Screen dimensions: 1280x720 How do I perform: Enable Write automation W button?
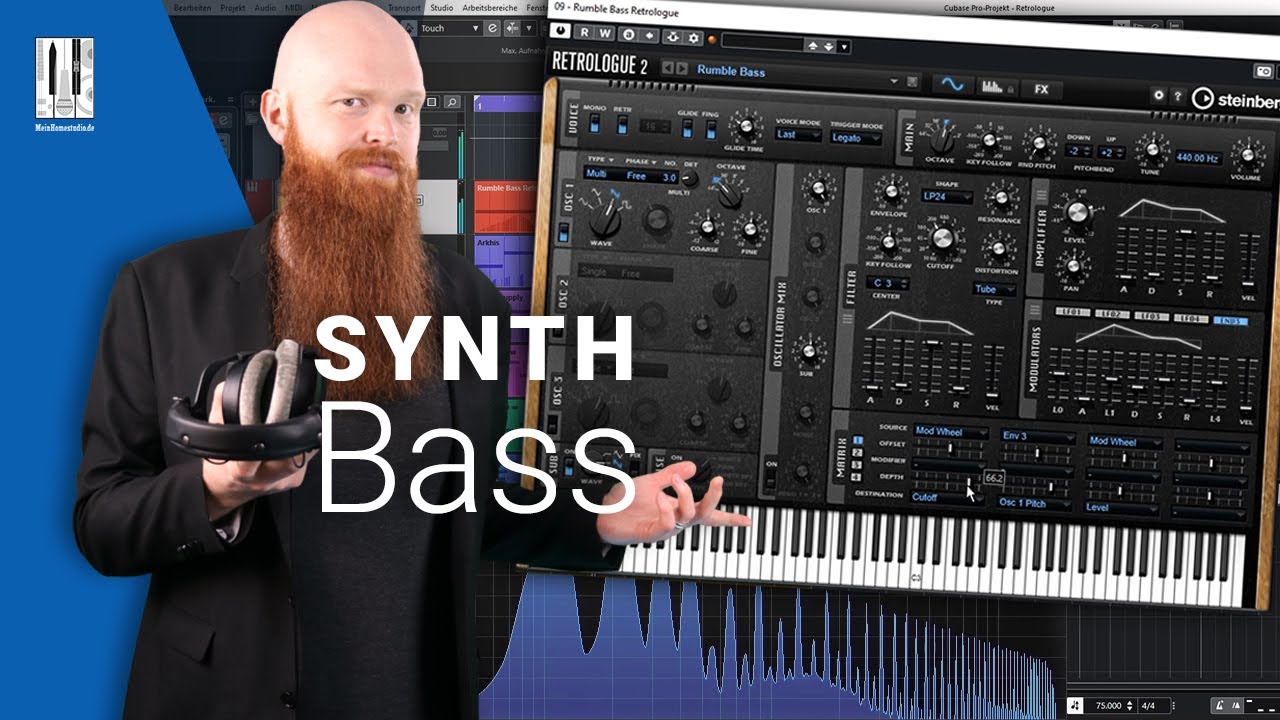605,35
